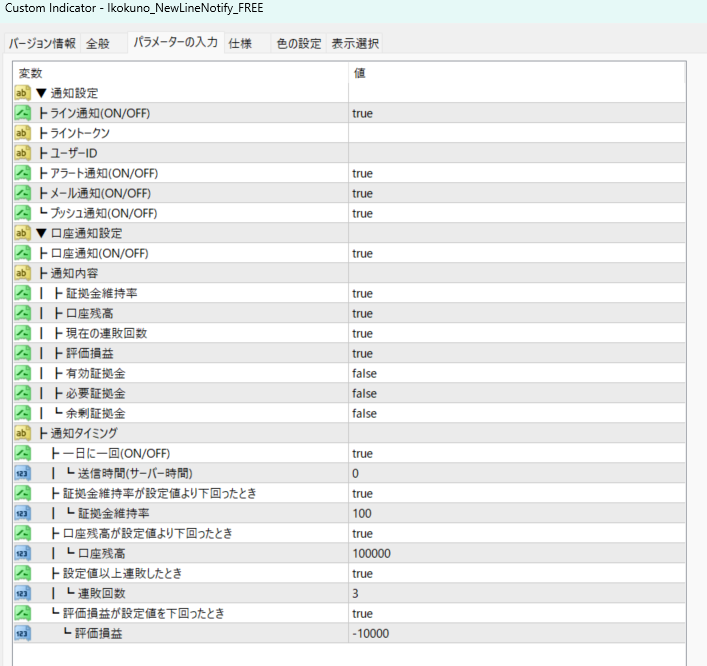Switch to the 全般 tab
The width and height of the screenshot is (707, 666).
tap(104, 43)
